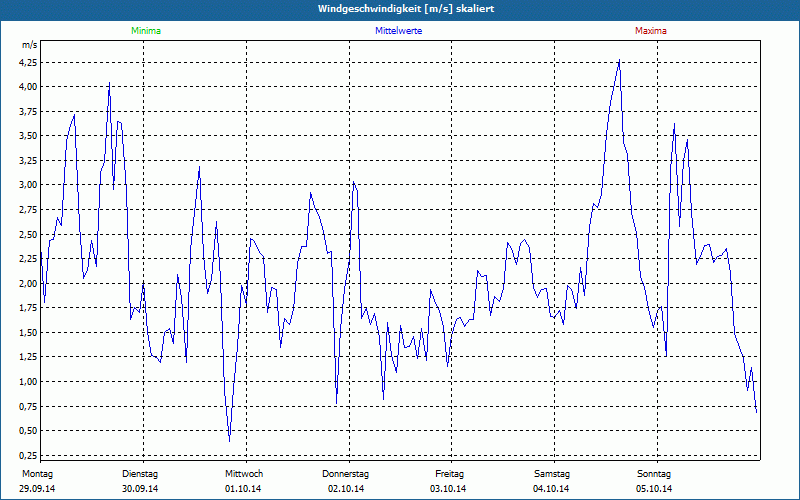Screen dimensions: 800x500
Task: Click the 1,75 y-axis value
Action: (x=29, y=308)
